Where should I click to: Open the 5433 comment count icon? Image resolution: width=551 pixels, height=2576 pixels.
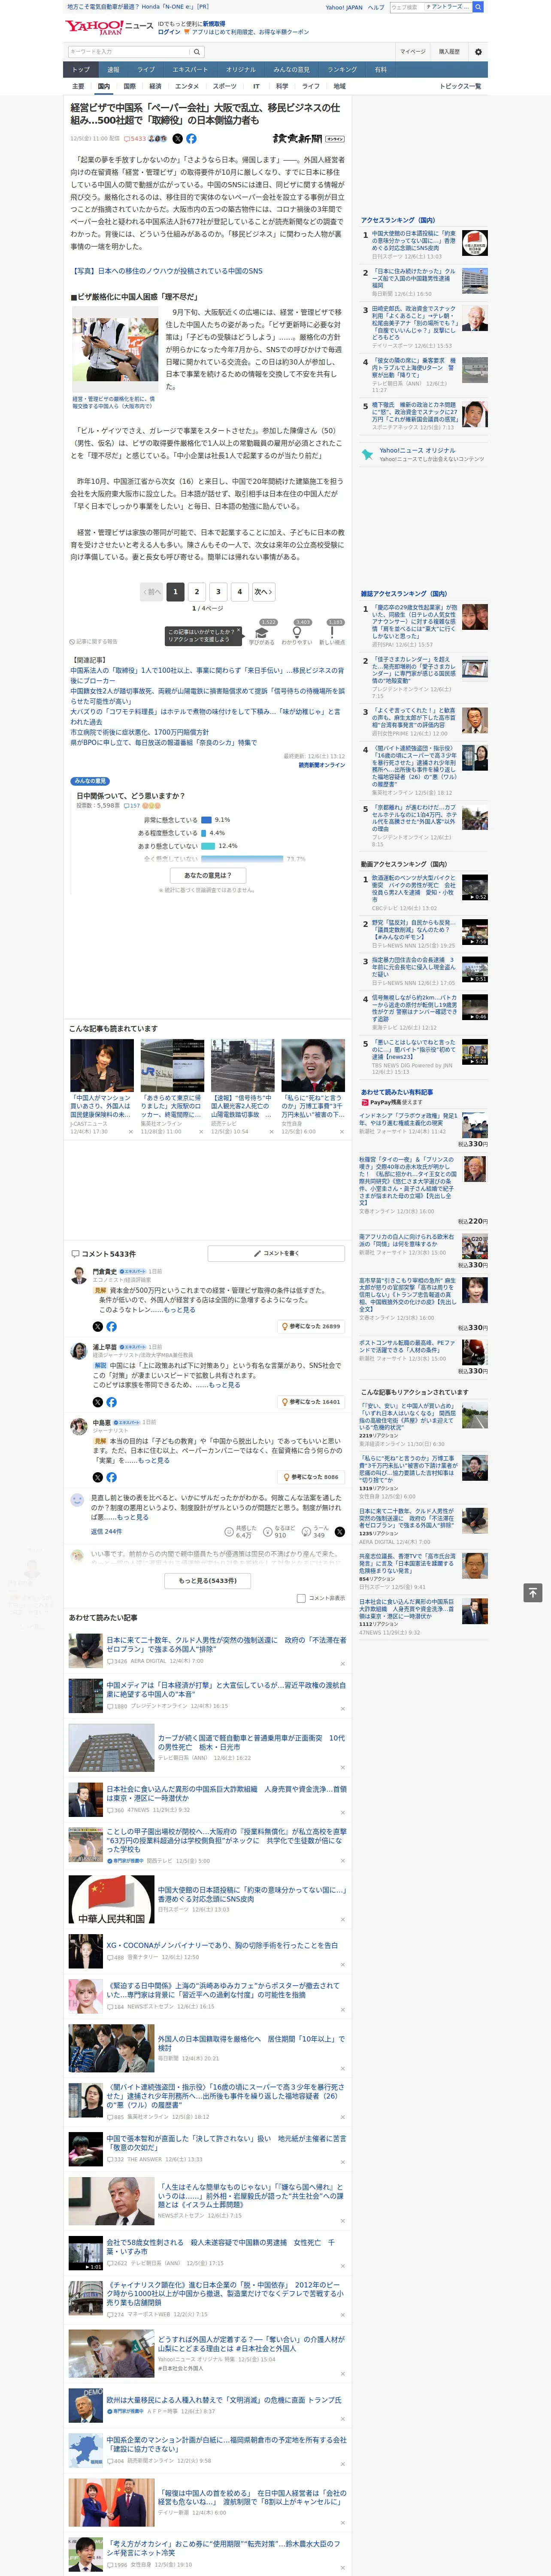point(135,139)
